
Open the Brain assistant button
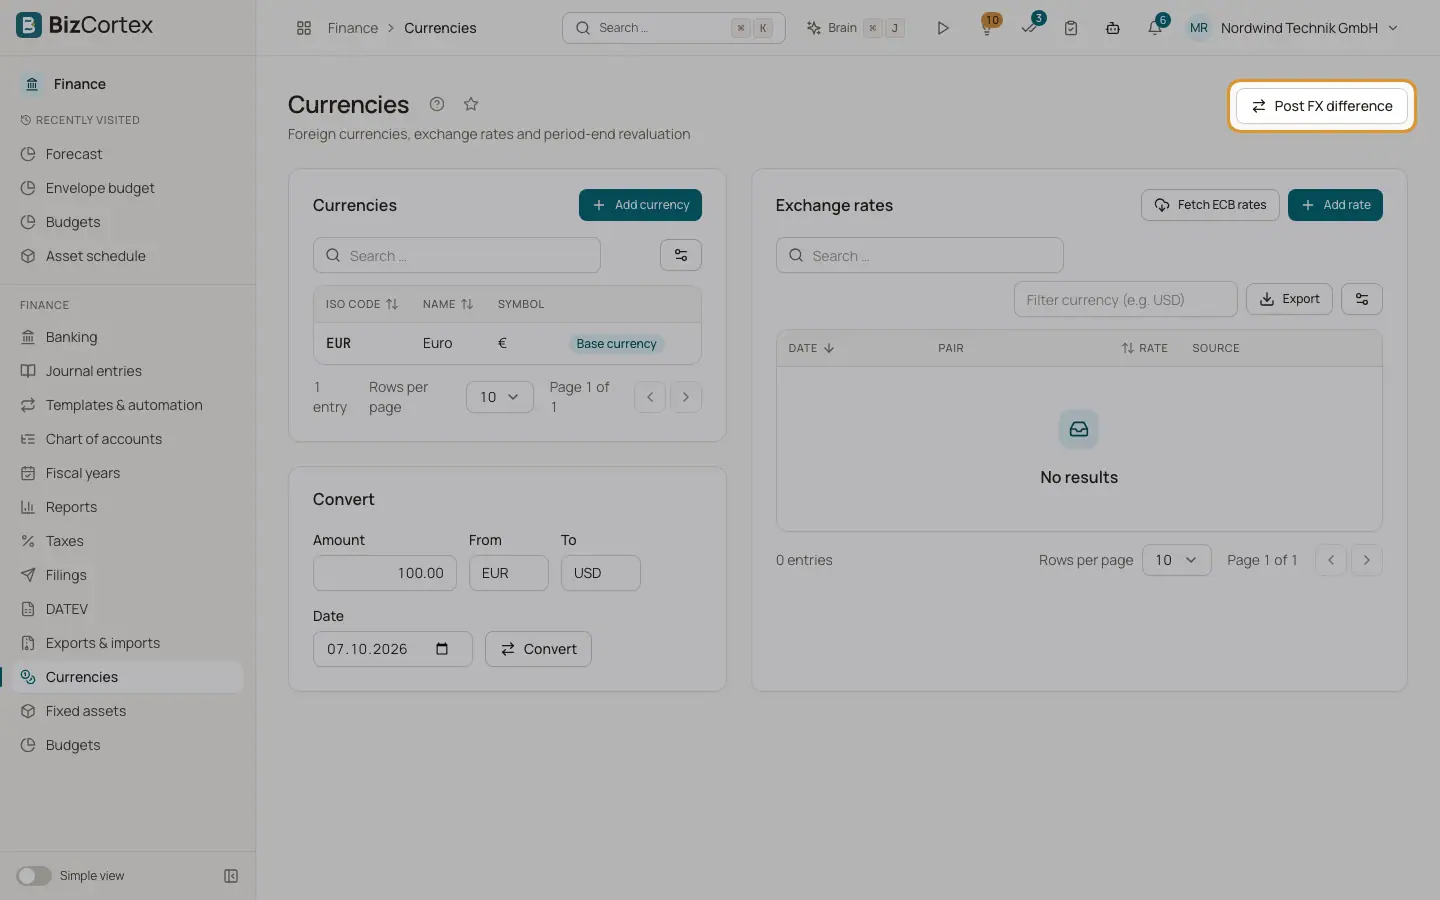coord(856,28)
